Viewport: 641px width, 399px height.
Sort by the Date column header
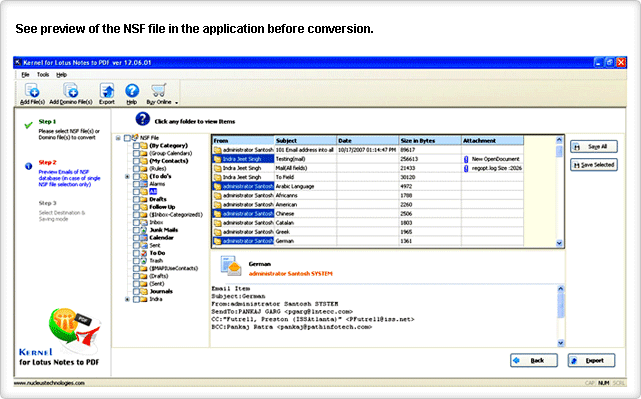coord(368,141)
